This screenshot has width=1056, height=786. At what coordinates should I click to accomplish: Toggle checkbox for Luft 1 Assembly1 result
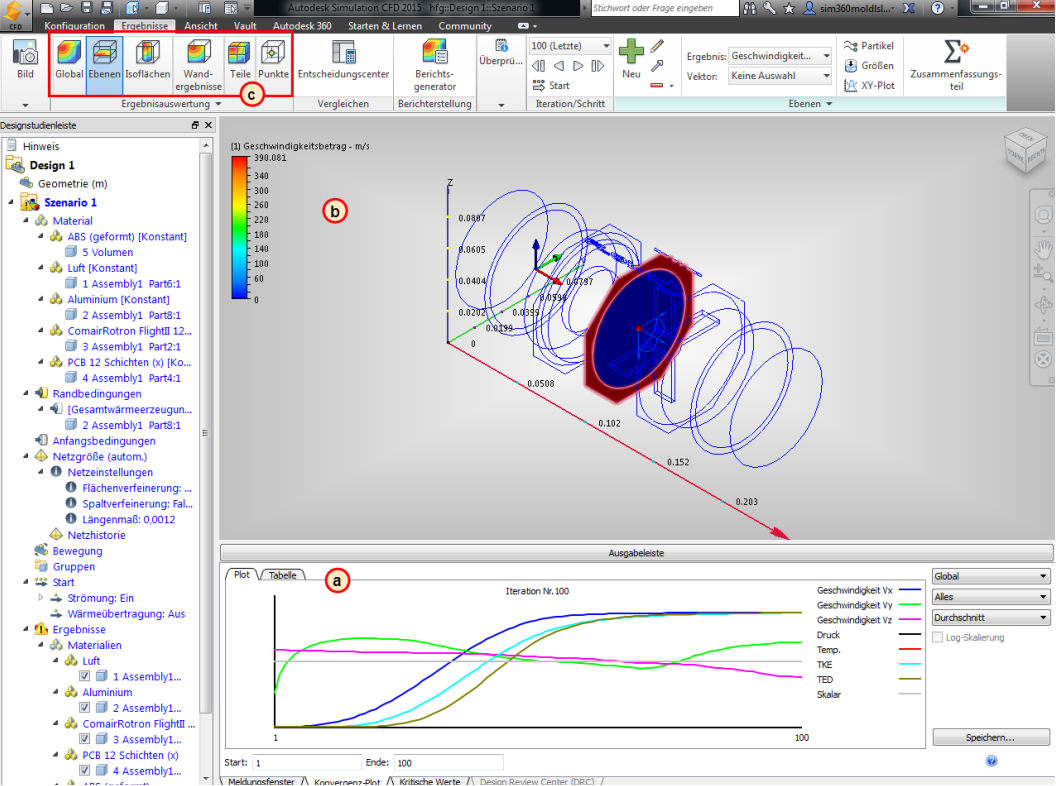pyautogui.click(x=84, y=676)
